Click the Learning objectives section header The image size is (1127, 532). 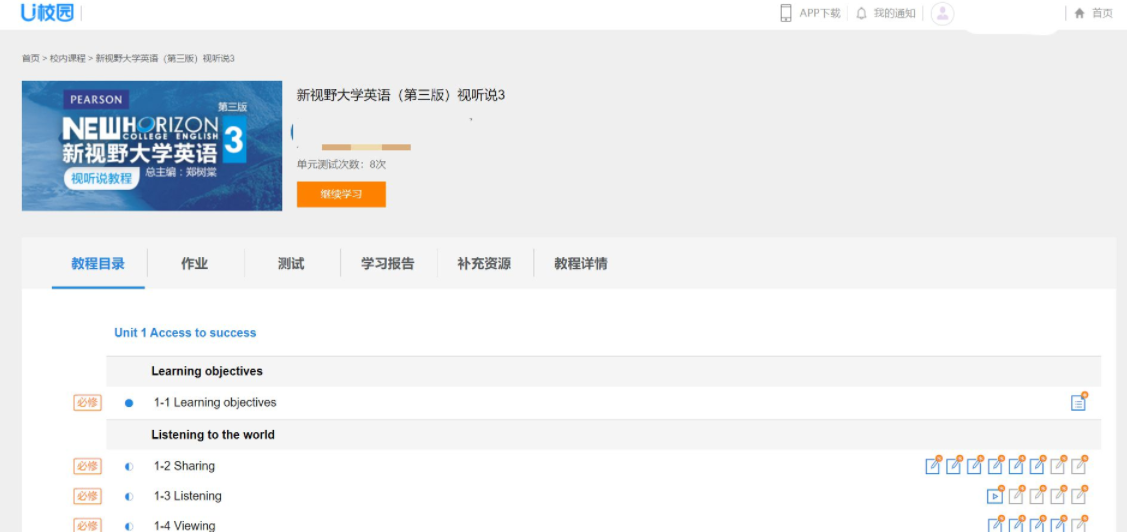207,372
